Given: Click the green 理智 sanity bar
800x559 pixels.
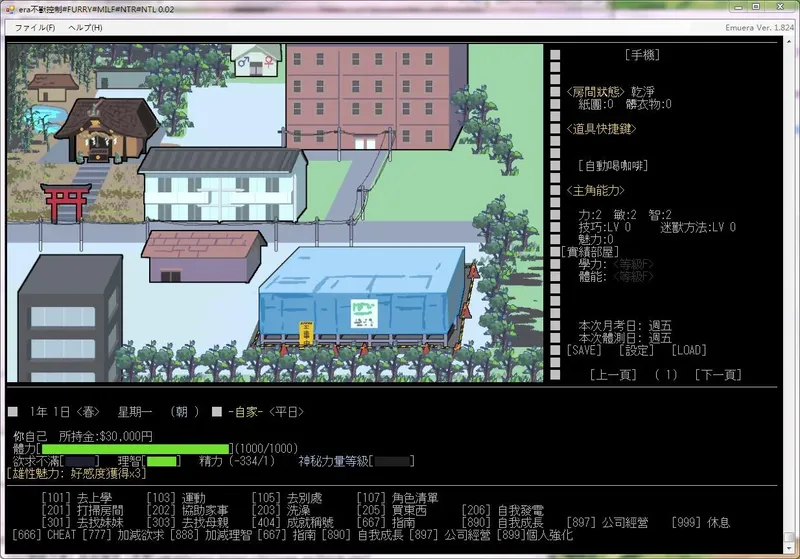Looking at the screenshot, I should coord(162,462).
